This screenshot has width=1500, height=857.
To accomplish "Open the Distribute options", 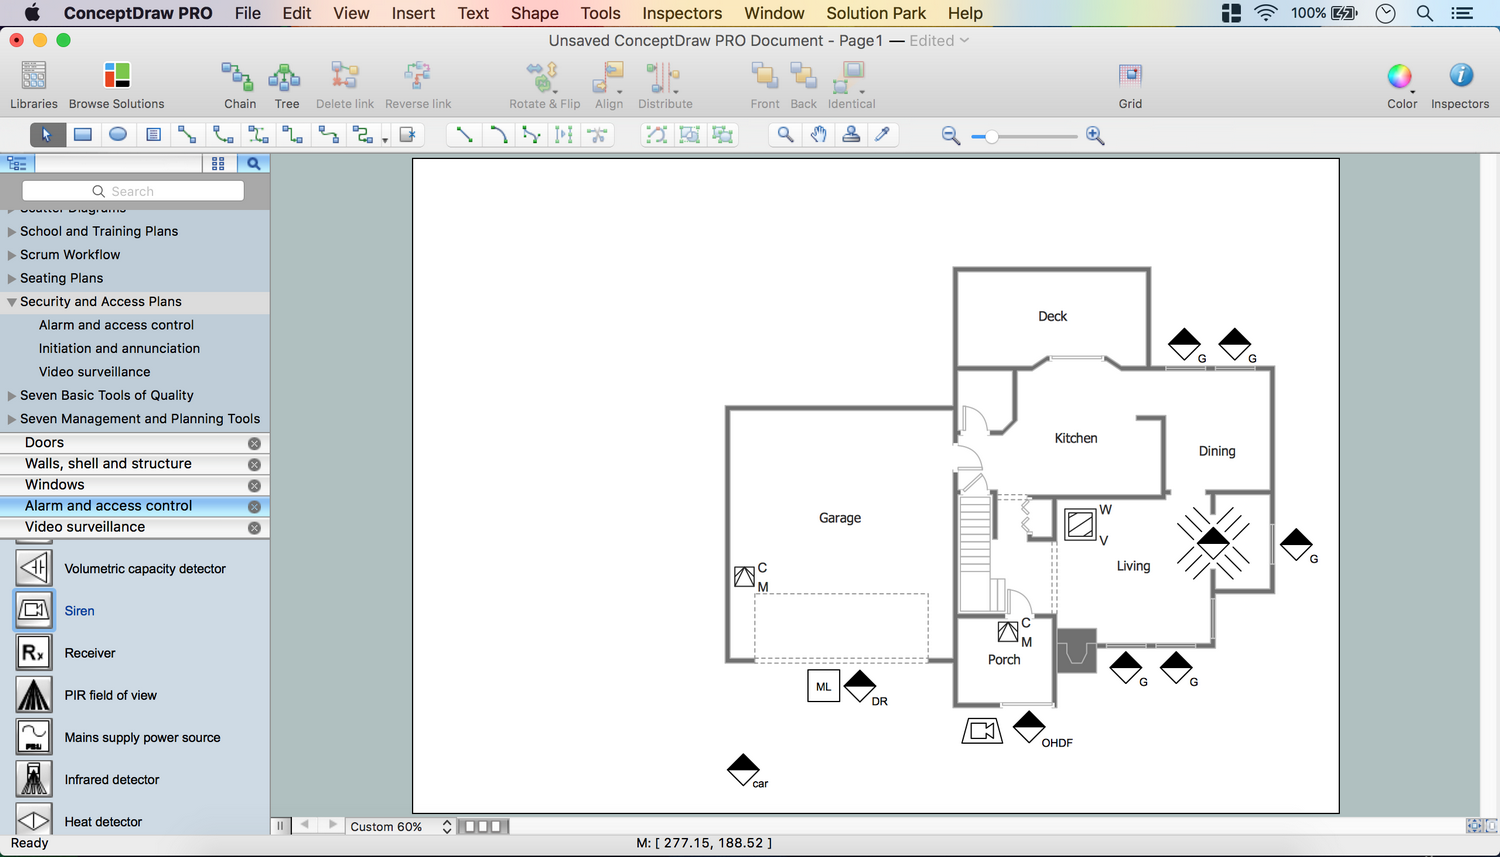I will [x=664, y=76].
